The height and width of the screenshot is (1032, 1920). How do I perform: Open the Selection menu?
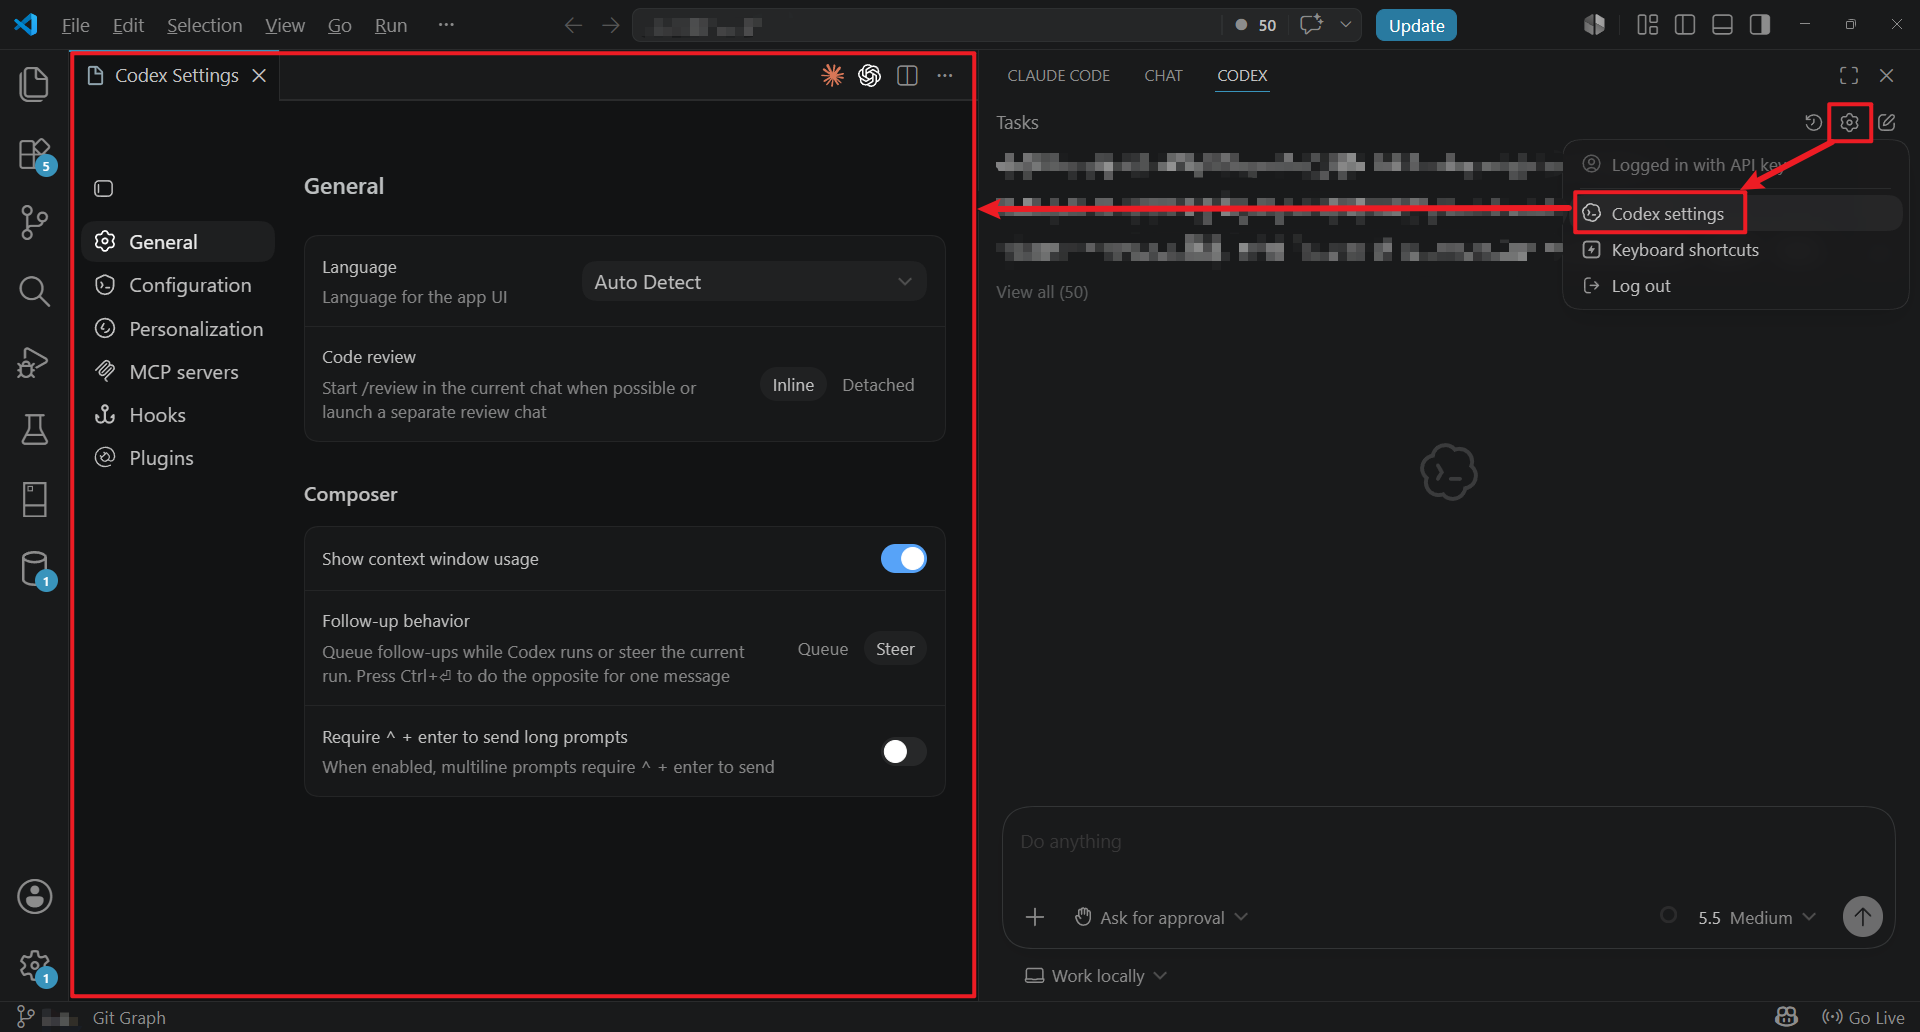click(204, 25)
